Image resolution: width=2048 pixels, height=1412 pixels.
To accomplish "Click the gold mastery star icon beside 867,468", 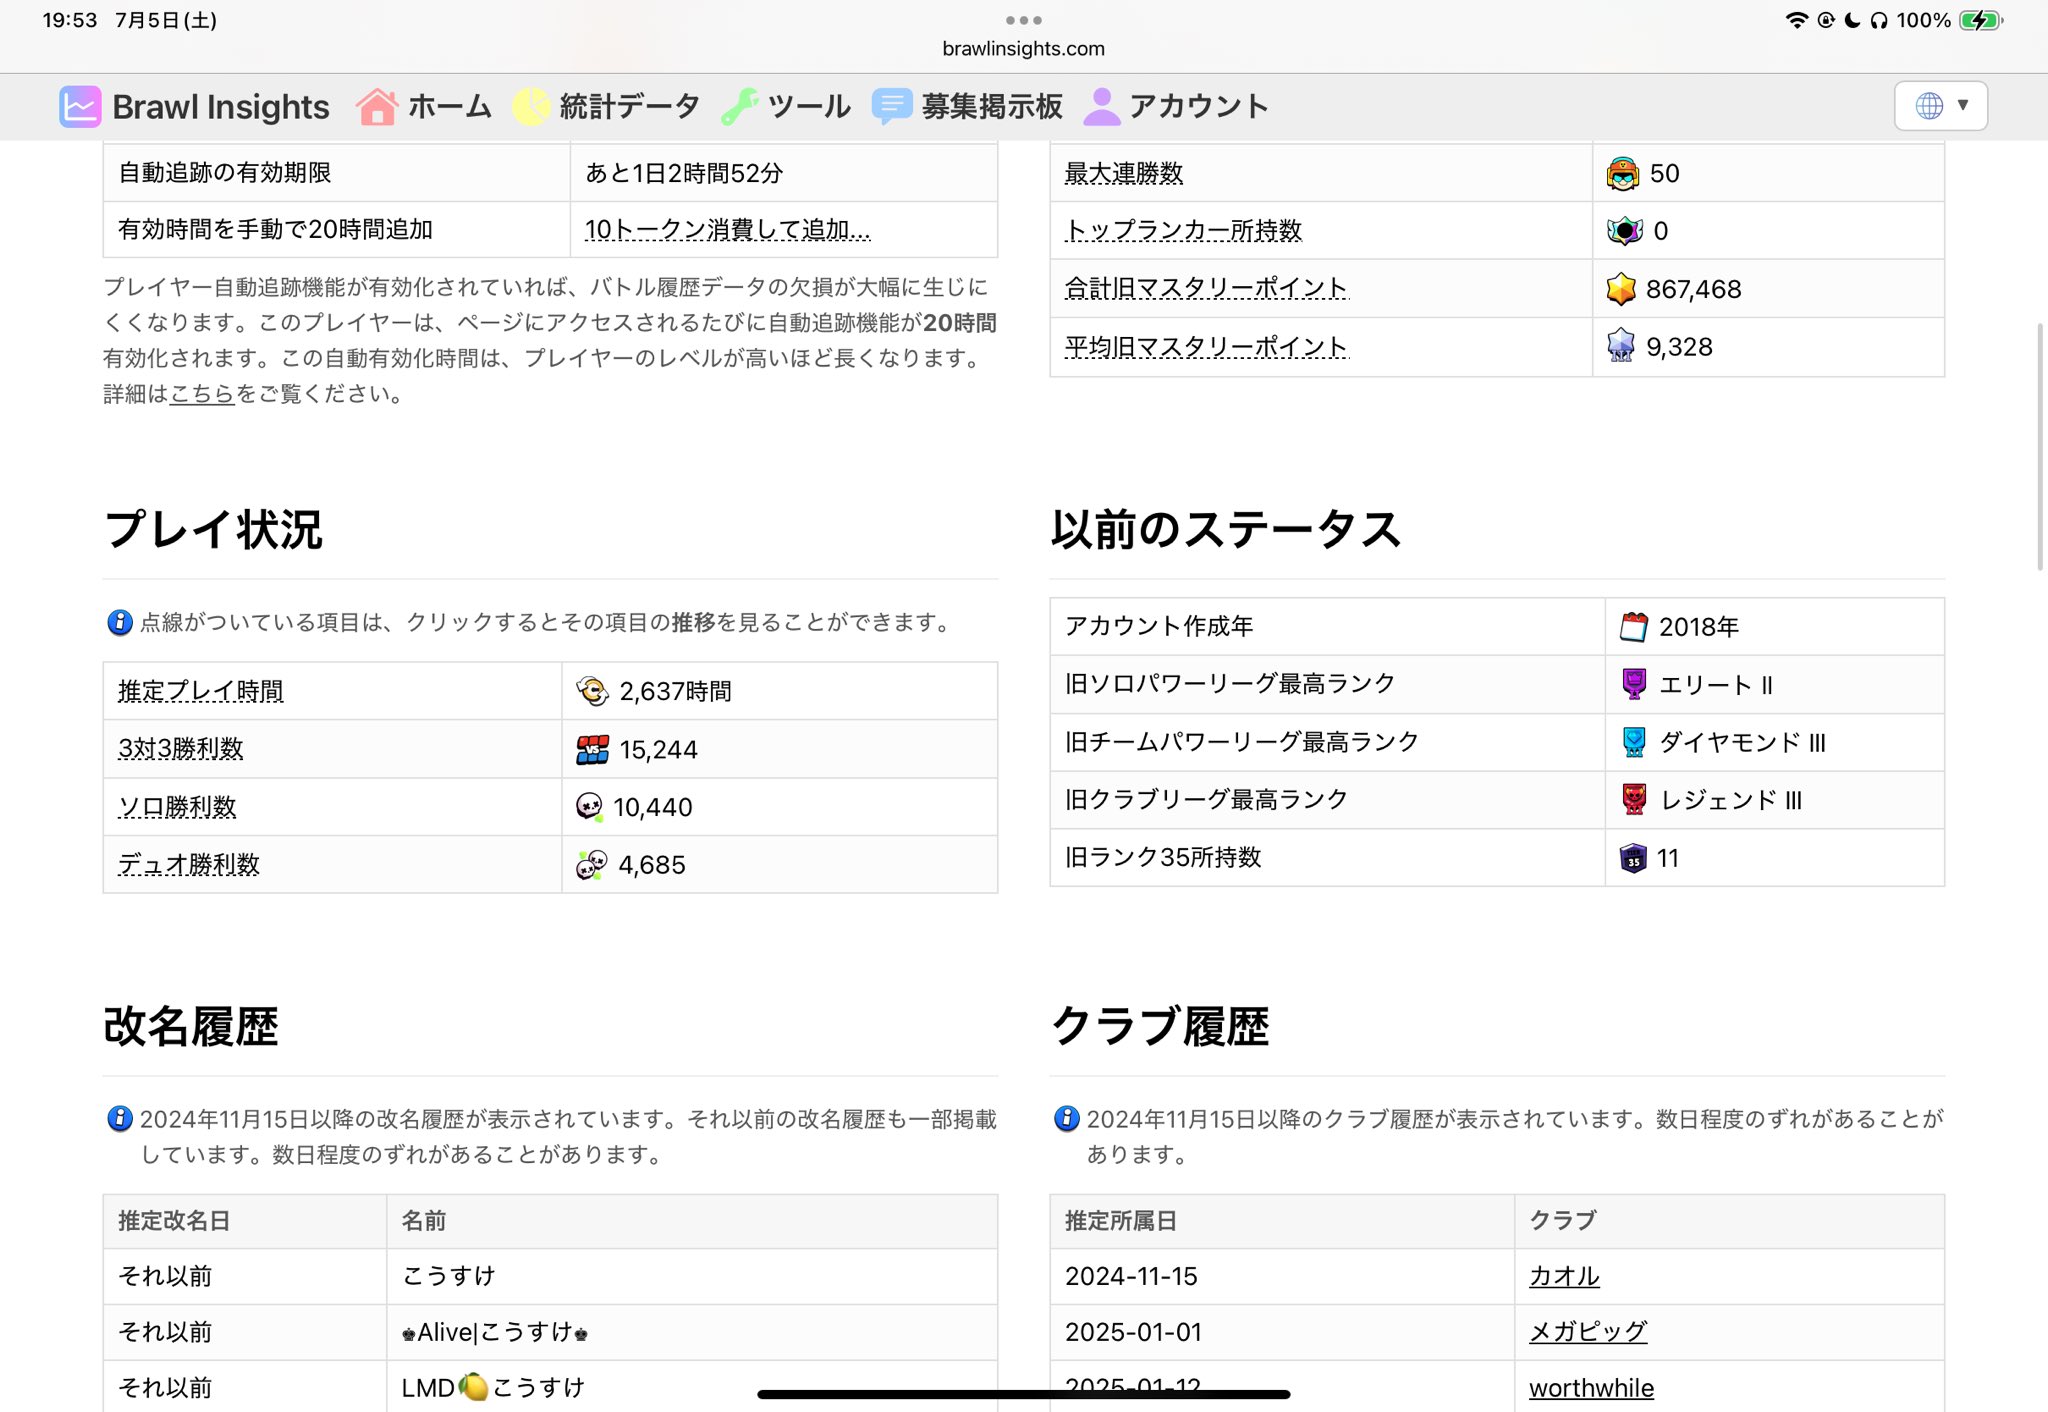I will click(1621, 289).
